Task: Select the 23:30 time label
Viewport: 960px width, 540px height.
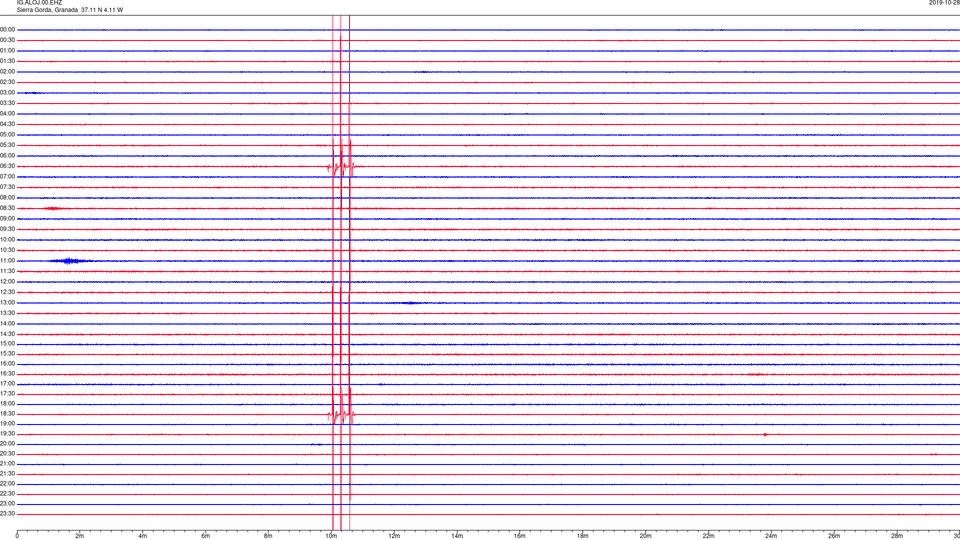Action: click(x=7, y=514)
